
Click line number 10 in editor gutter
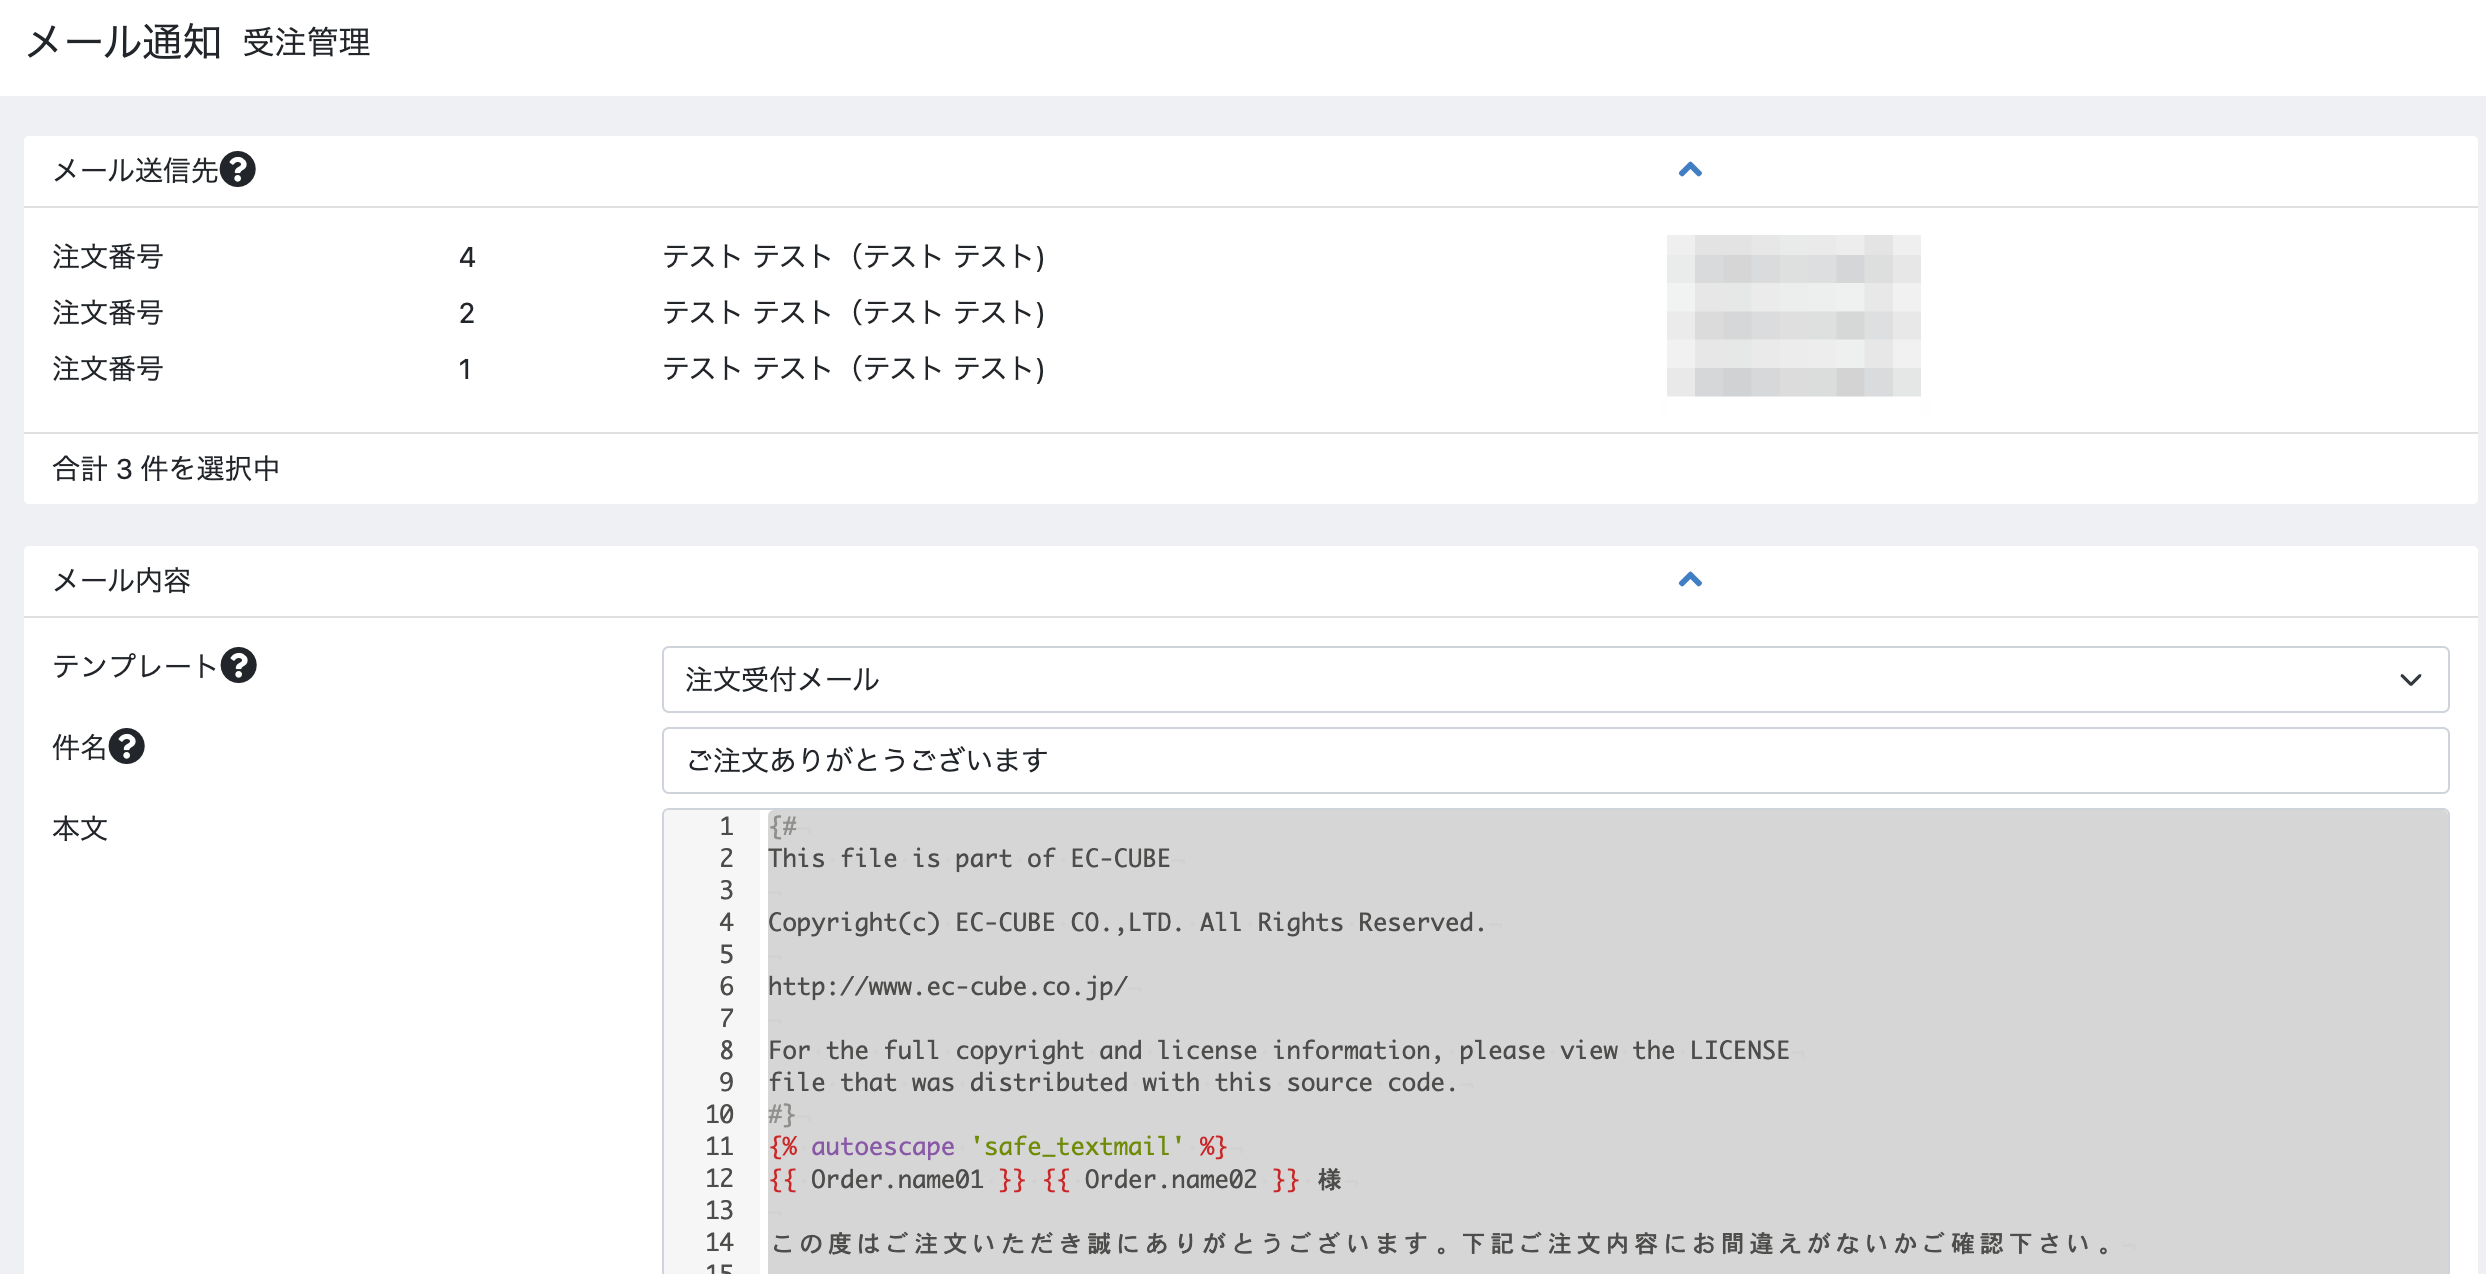pos(719,1114)
